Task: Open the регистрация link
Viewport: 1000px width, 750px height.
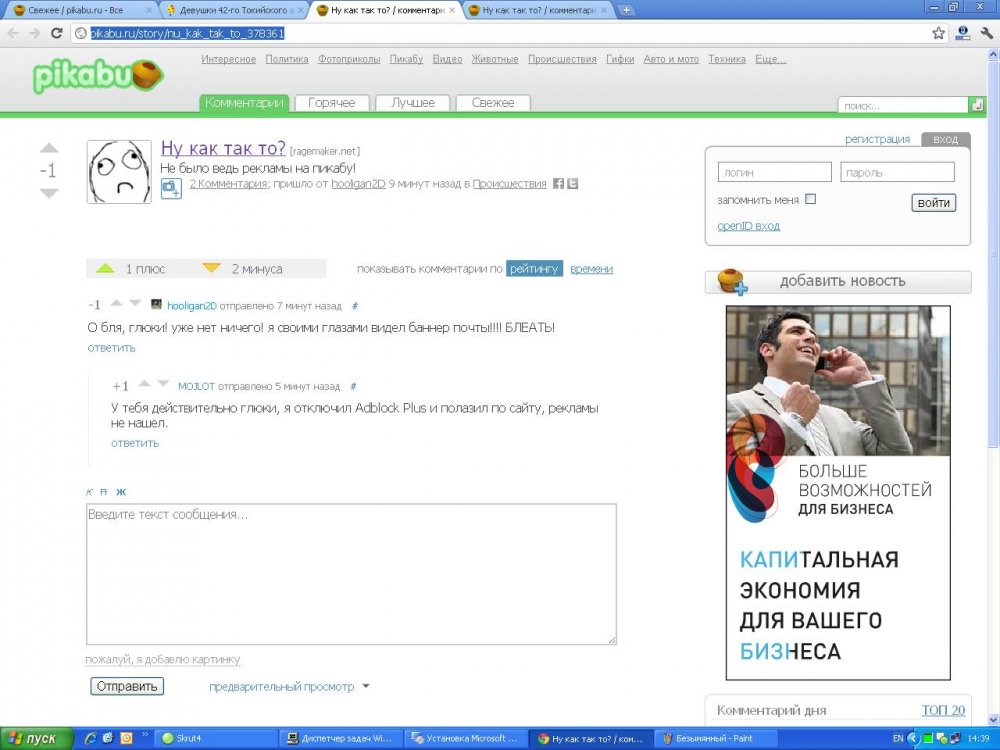Action: [x=878, y=139]
